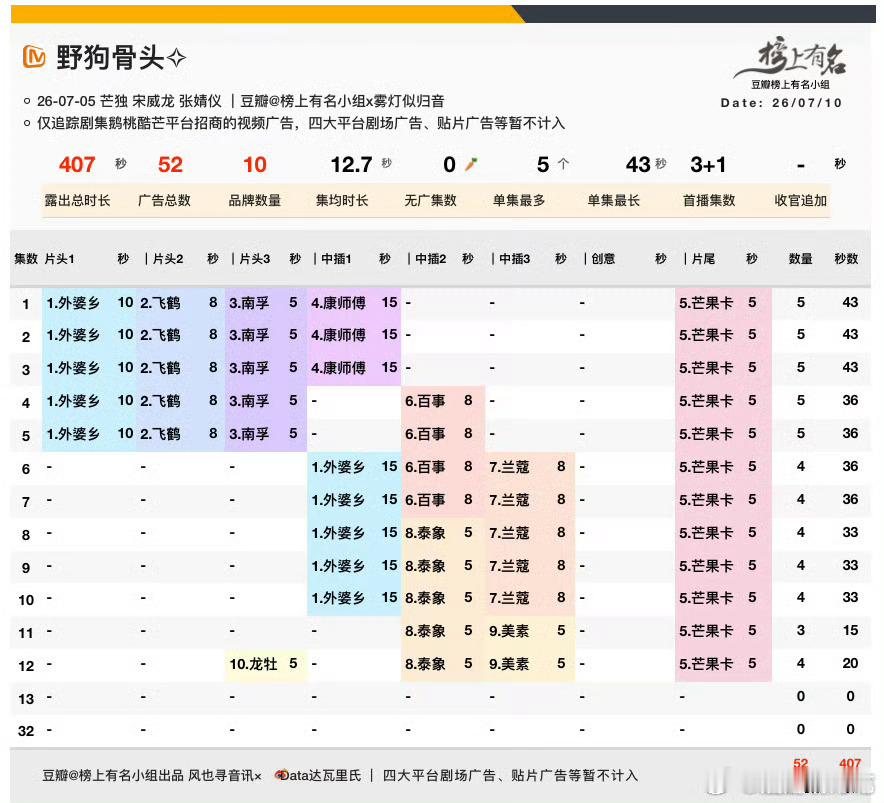This screenshot has width=884, height=803.
Task: Click the carrot icon beside 无广集数 value
Action: coord(471,164)
